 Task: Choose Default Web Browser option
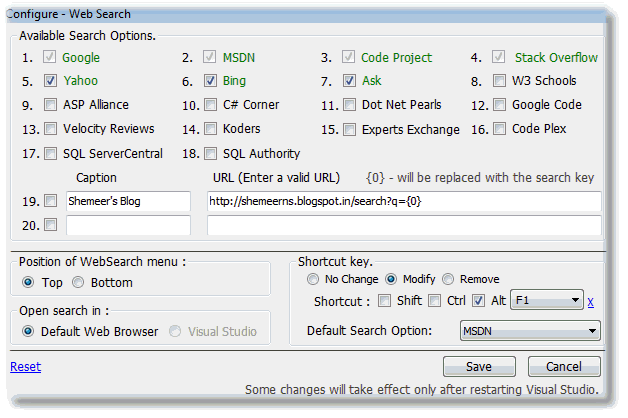click(x=28, y=331)
